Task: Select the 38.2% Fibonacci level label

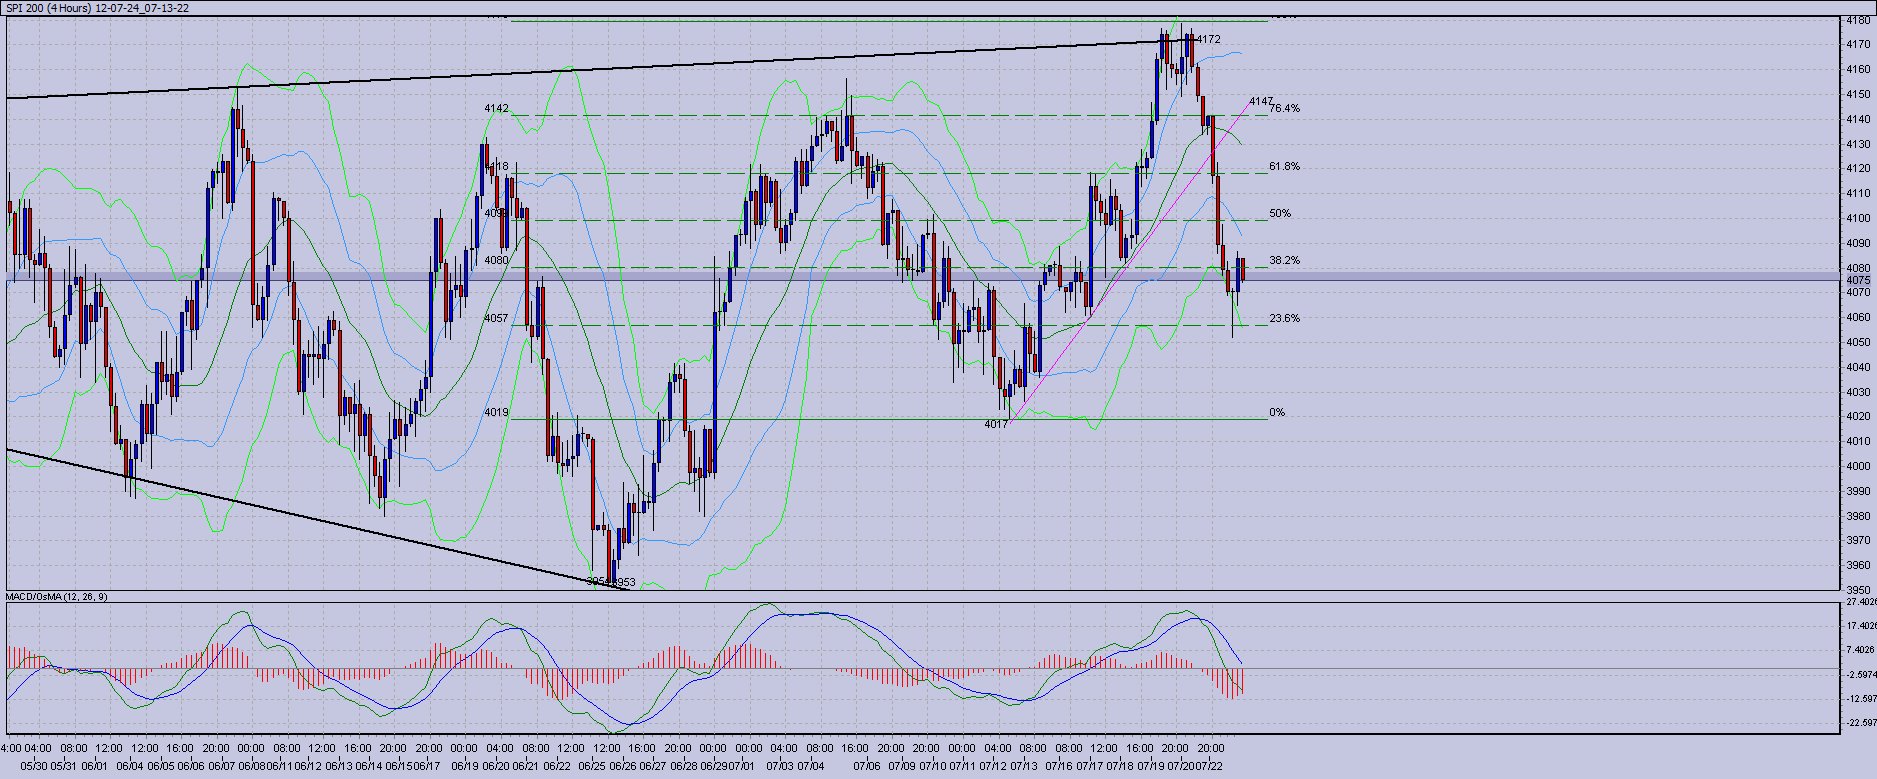Action: click(x=1284, y=260)
